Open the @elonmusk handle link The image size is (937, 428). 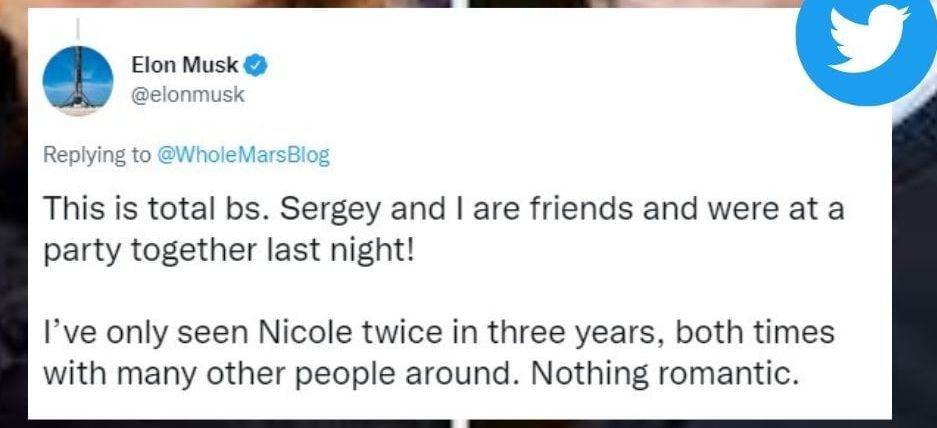tap(188, 94)
